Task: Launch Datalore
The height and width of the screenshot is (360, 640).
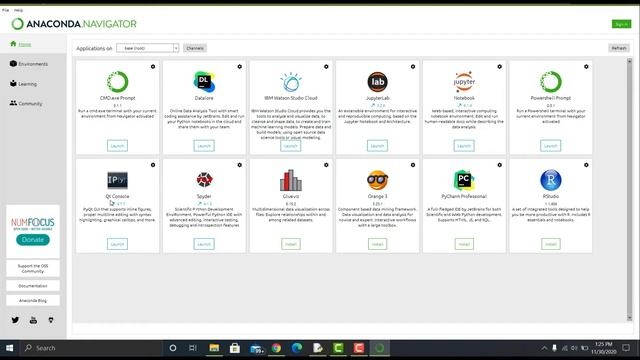Action: (x=204, y=146)
